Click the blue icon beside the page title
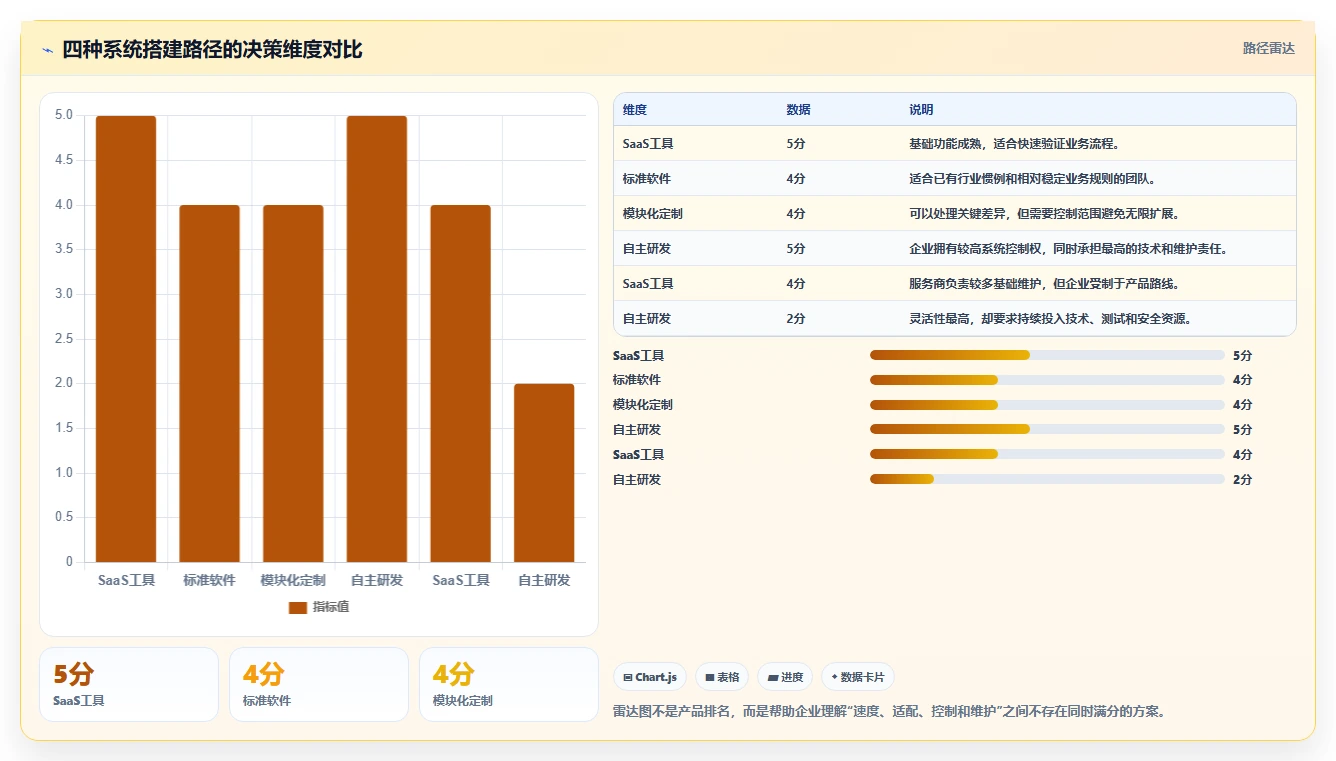Image resolution: width=1336 pixels, height=761 pixels. [x=47, y=51]
